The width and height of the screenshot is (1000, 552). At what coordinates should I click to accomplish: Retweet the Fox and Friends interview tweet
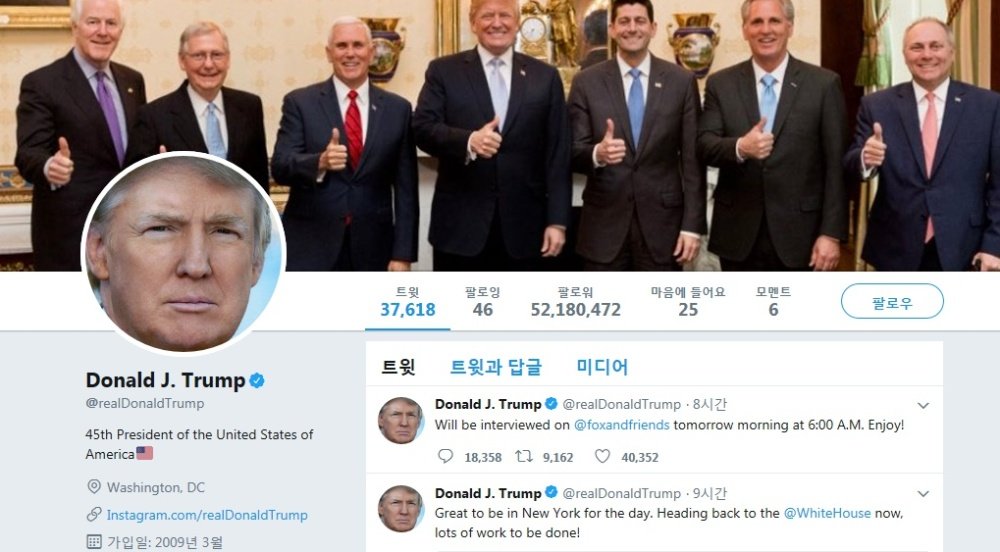click(x=524, y=456)
